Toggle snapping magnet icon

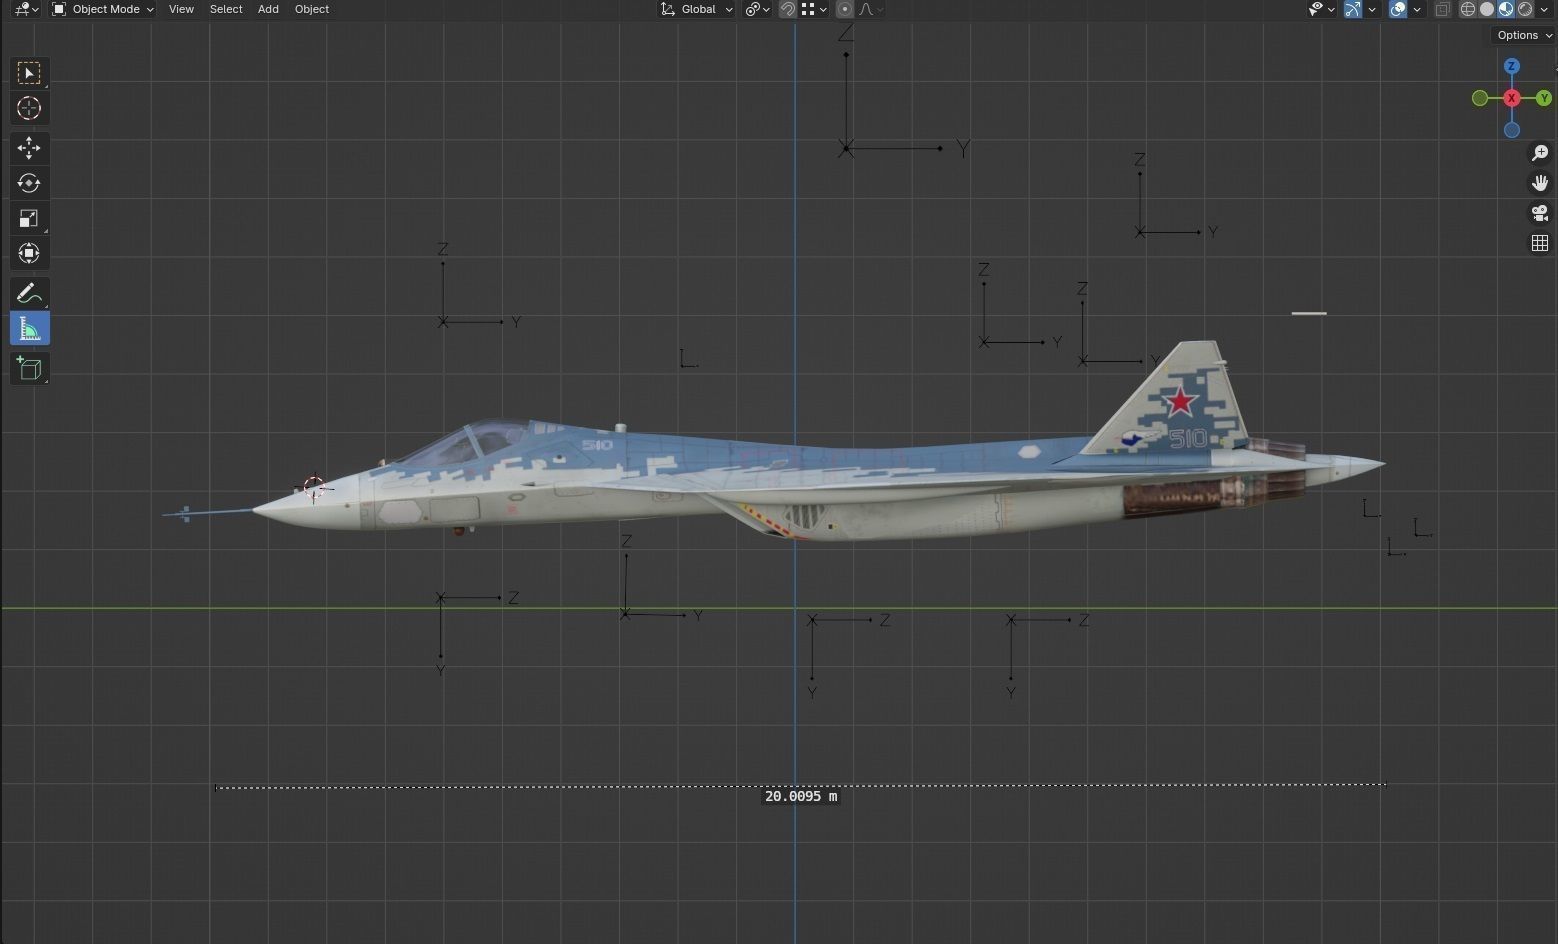click(788, 9)
